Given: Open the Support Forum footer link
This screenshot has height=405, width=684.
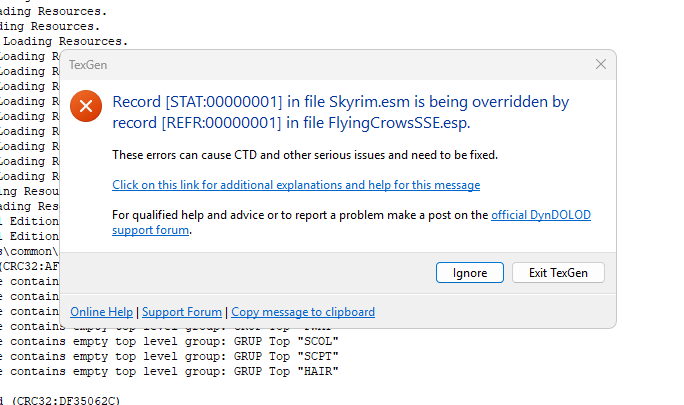Looking at the screenshot, I should click(182, 312).
